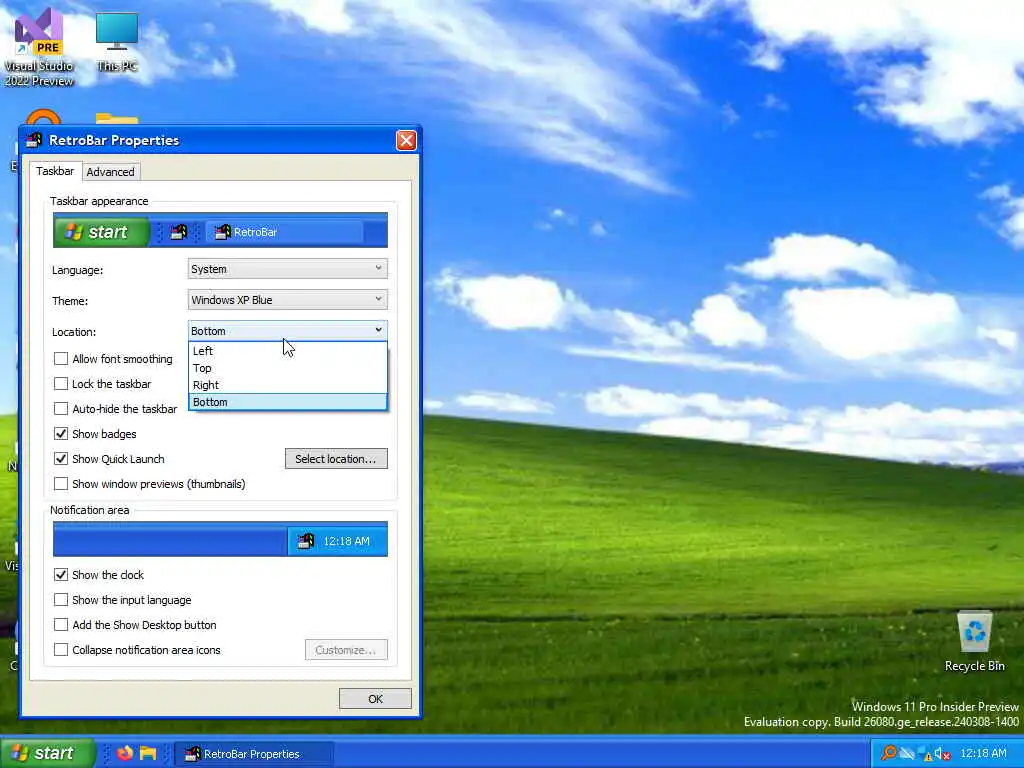Click the RetroBar Properties title bar text

coord(114,140)
